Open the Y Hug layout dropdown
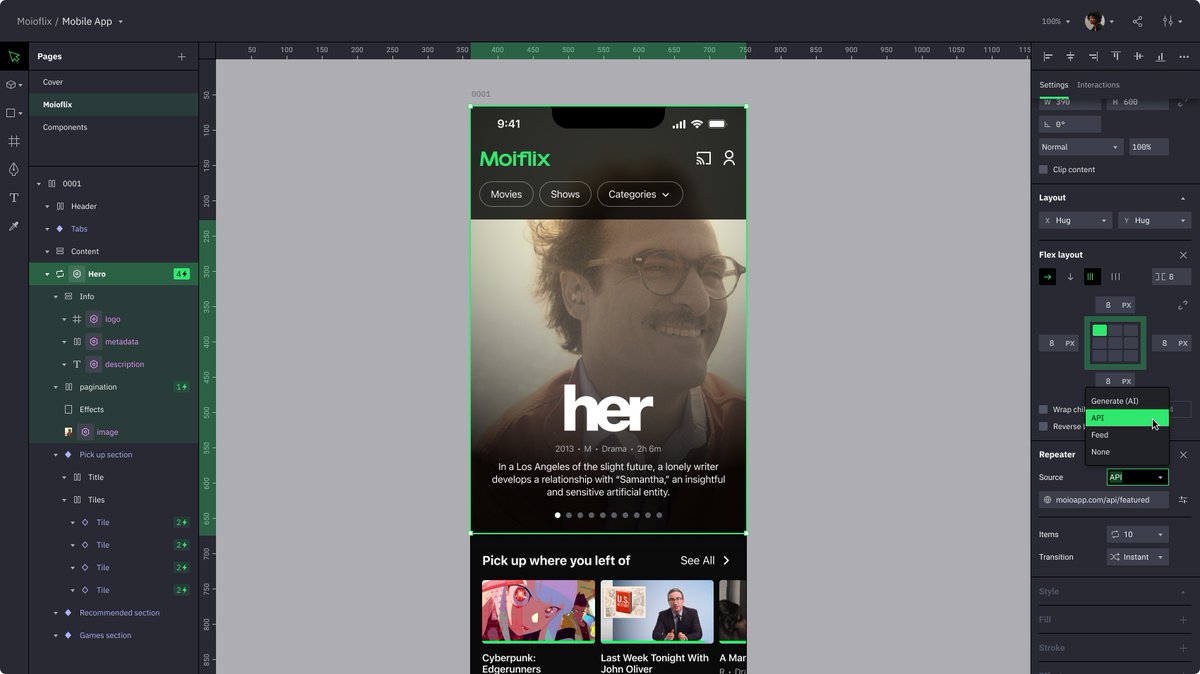The image size is (1200, 674). tap(1154, 220)
